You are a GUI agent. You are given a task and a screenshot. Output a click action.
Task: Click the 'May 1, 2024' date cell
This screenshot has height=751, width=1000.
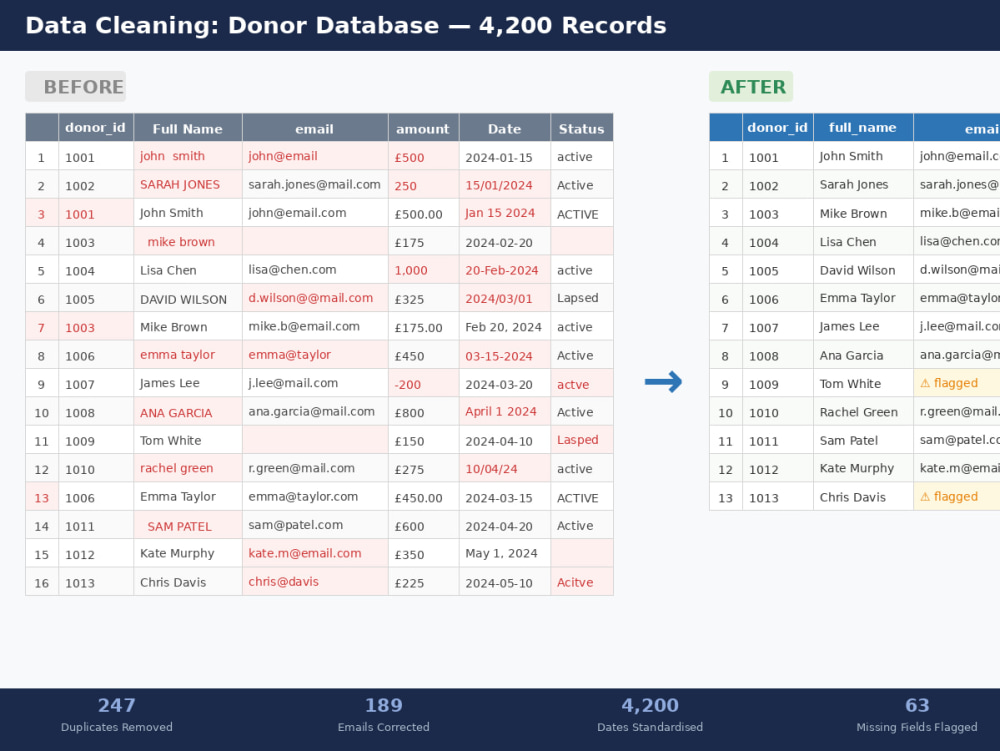[x=504, y=554]
